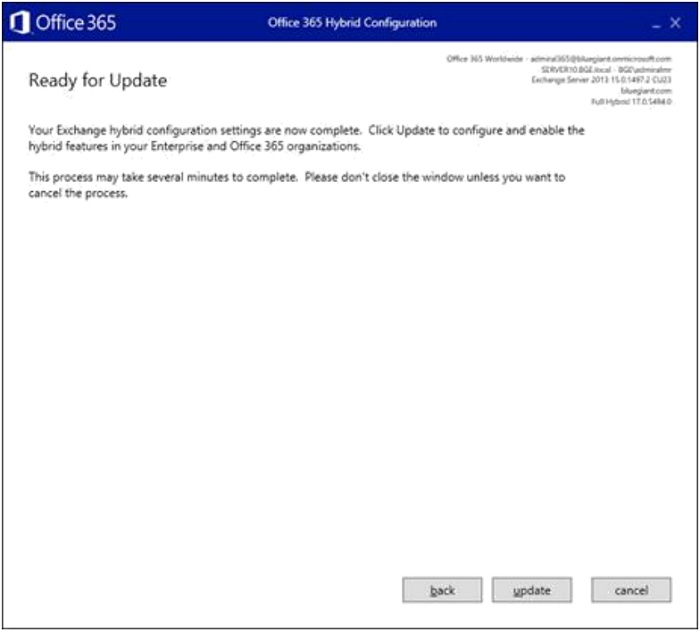Click the Office 365 logo icon
This screenshot has height=632, width=700.
point(20,22)
